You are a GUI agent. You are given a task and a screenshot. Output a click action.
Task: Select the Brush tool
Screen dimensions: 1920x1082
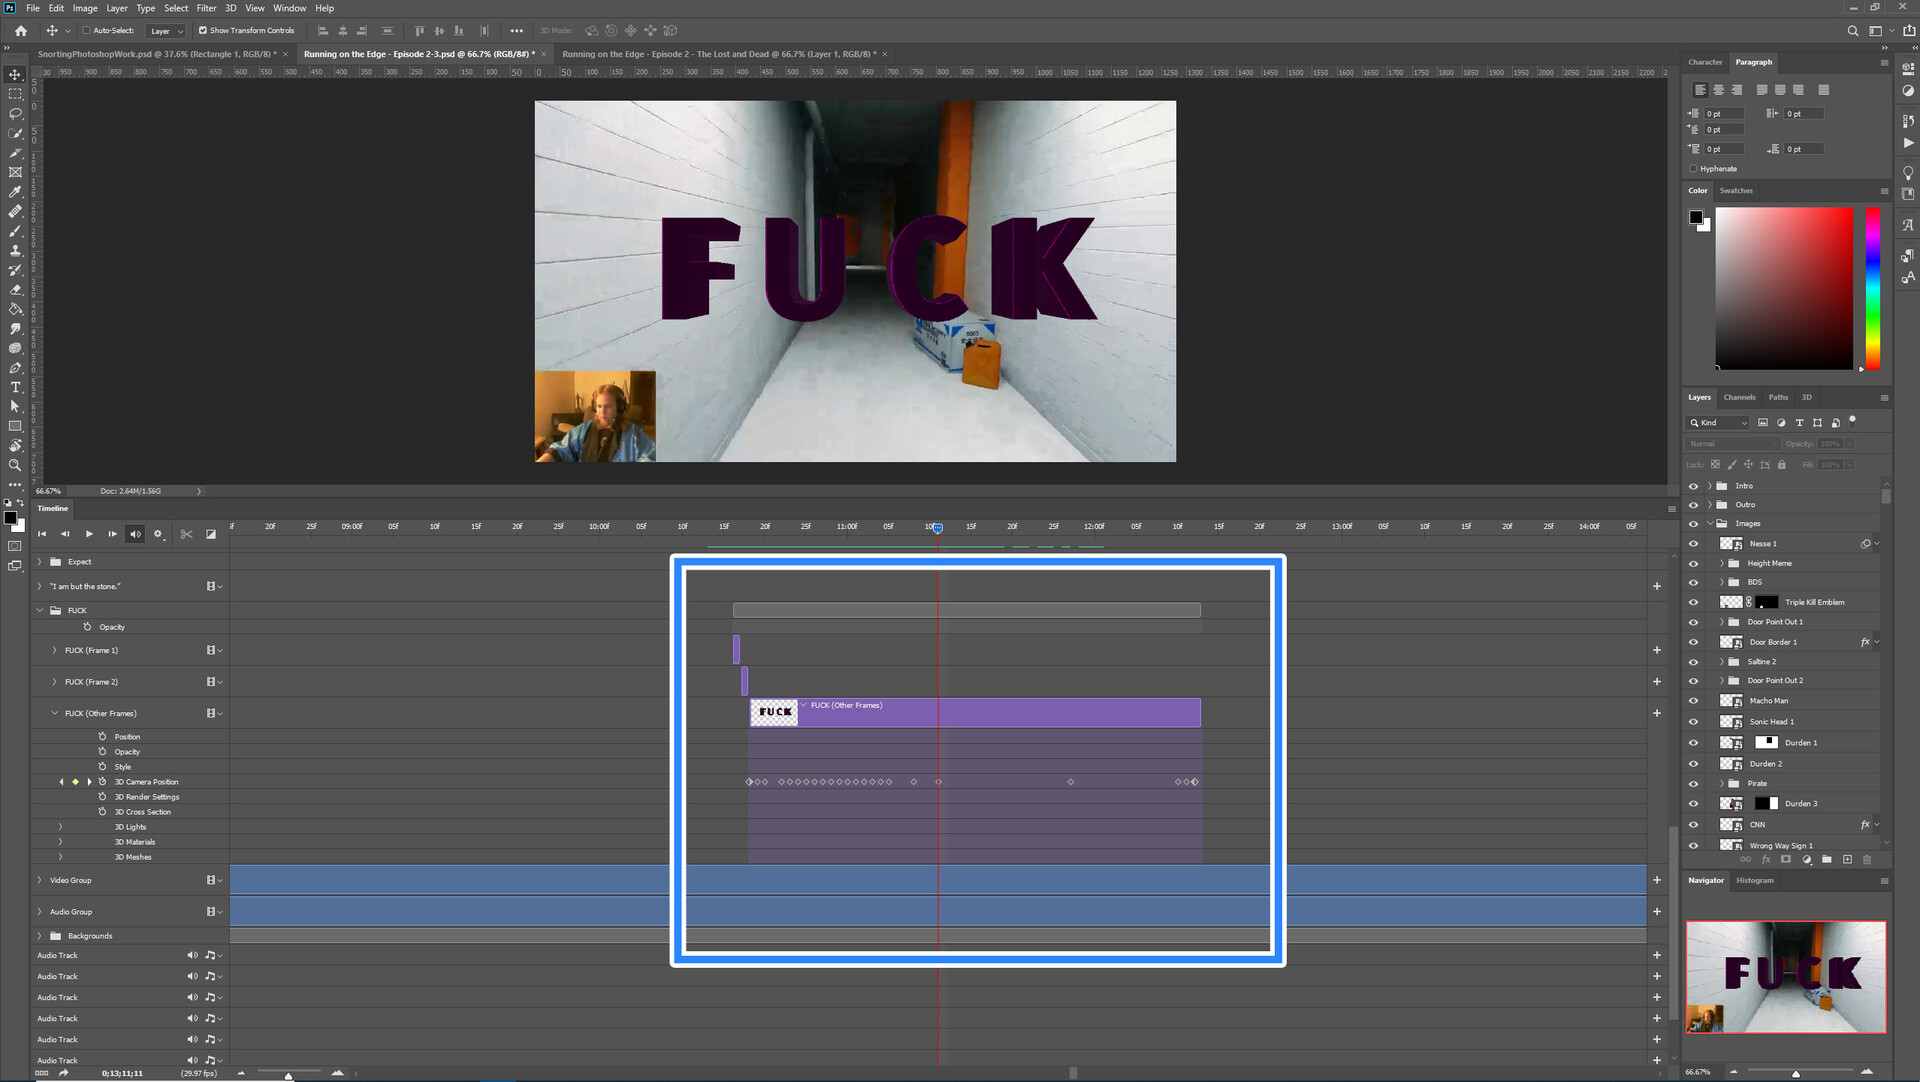click(x=15, y=231)
